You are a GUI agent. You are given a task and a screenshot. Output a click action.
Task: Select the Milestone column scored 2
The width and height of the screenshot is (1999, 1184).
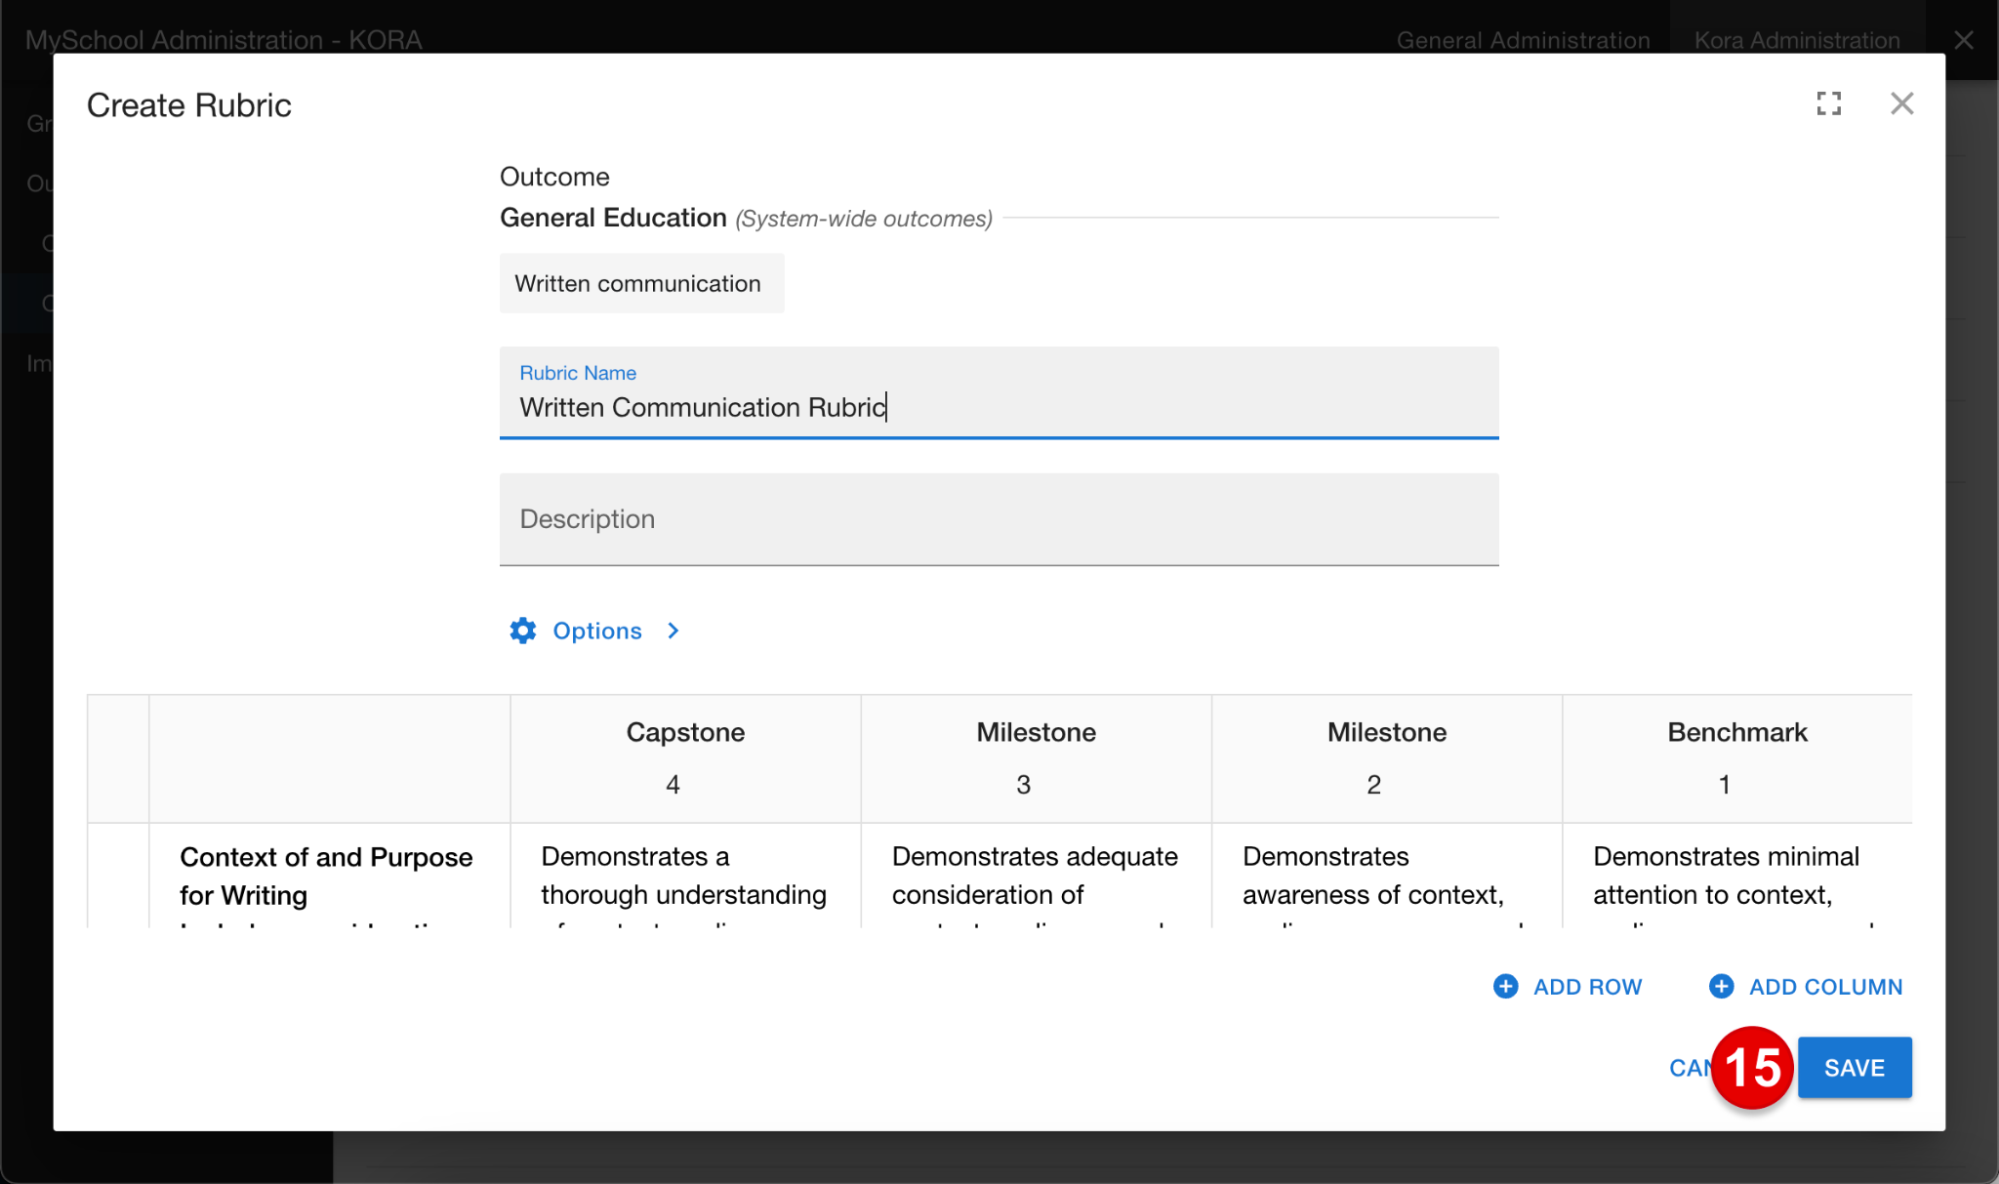point(1387,758)
